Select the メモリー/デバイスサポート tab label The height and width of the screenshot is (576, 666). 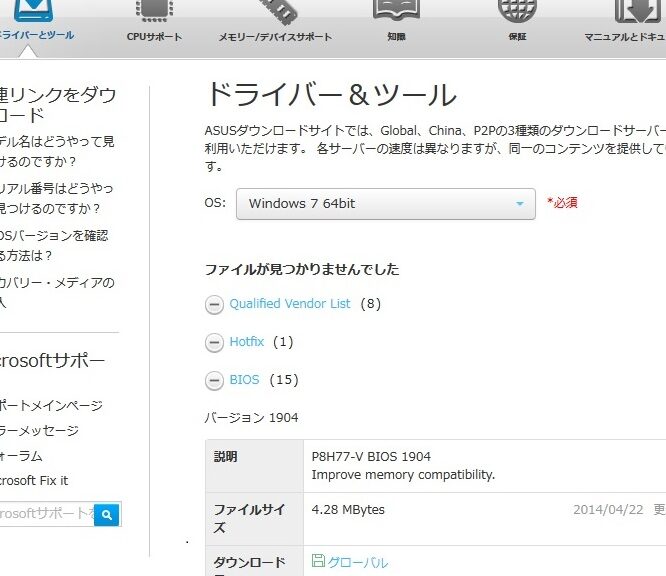(275, 37)
